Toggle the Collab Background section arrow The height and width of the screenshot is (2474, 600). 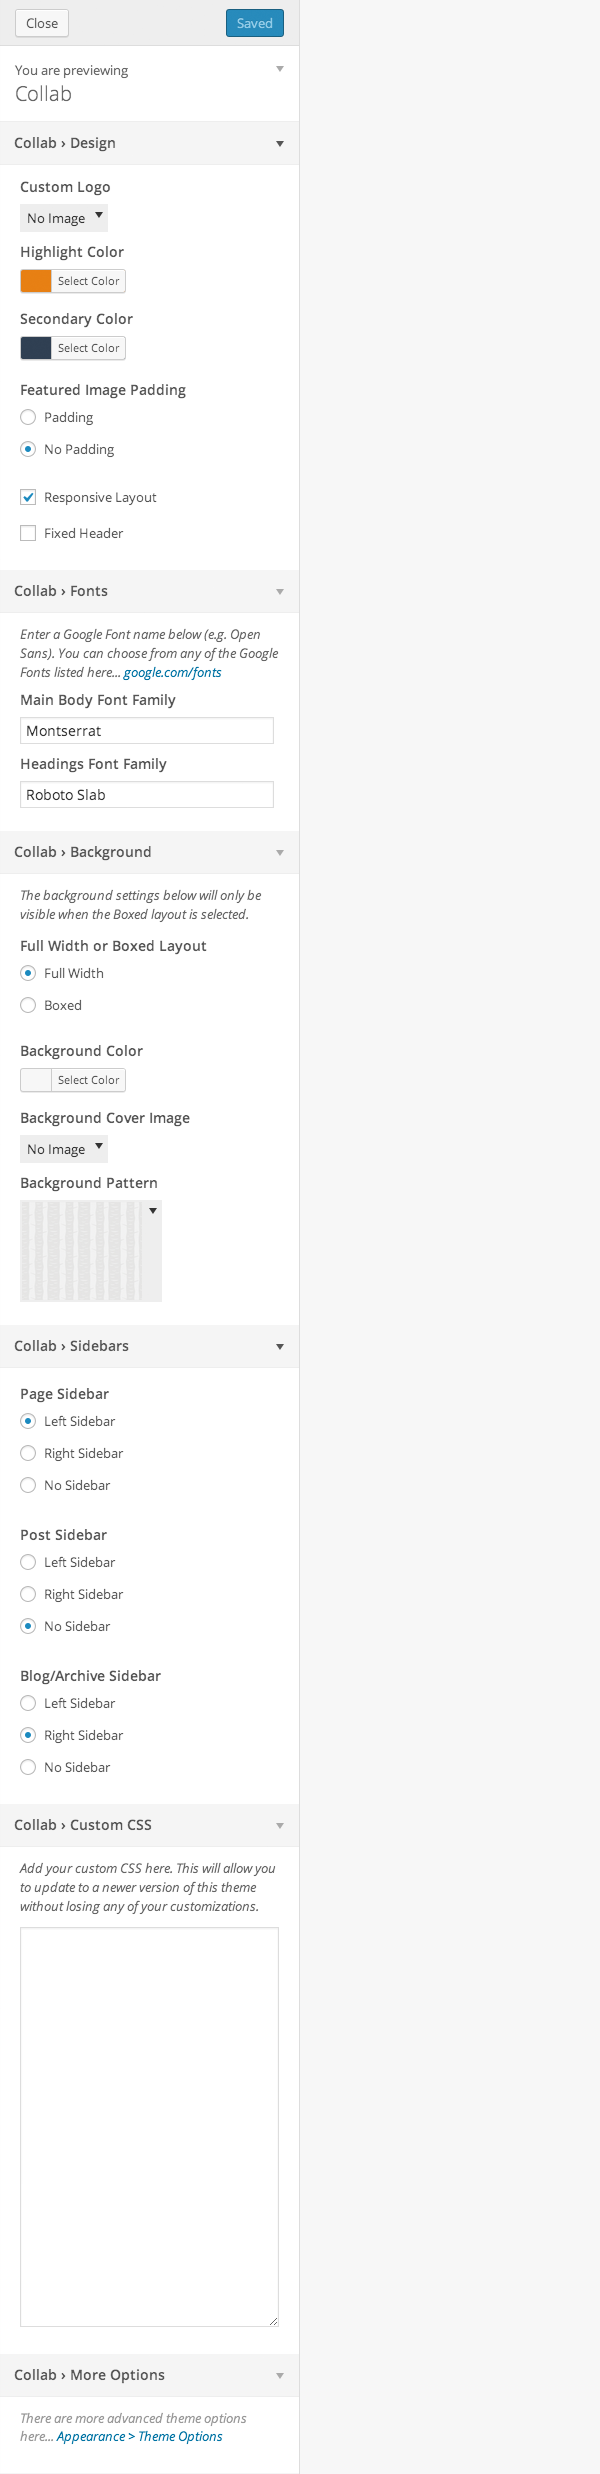(280, 853)
